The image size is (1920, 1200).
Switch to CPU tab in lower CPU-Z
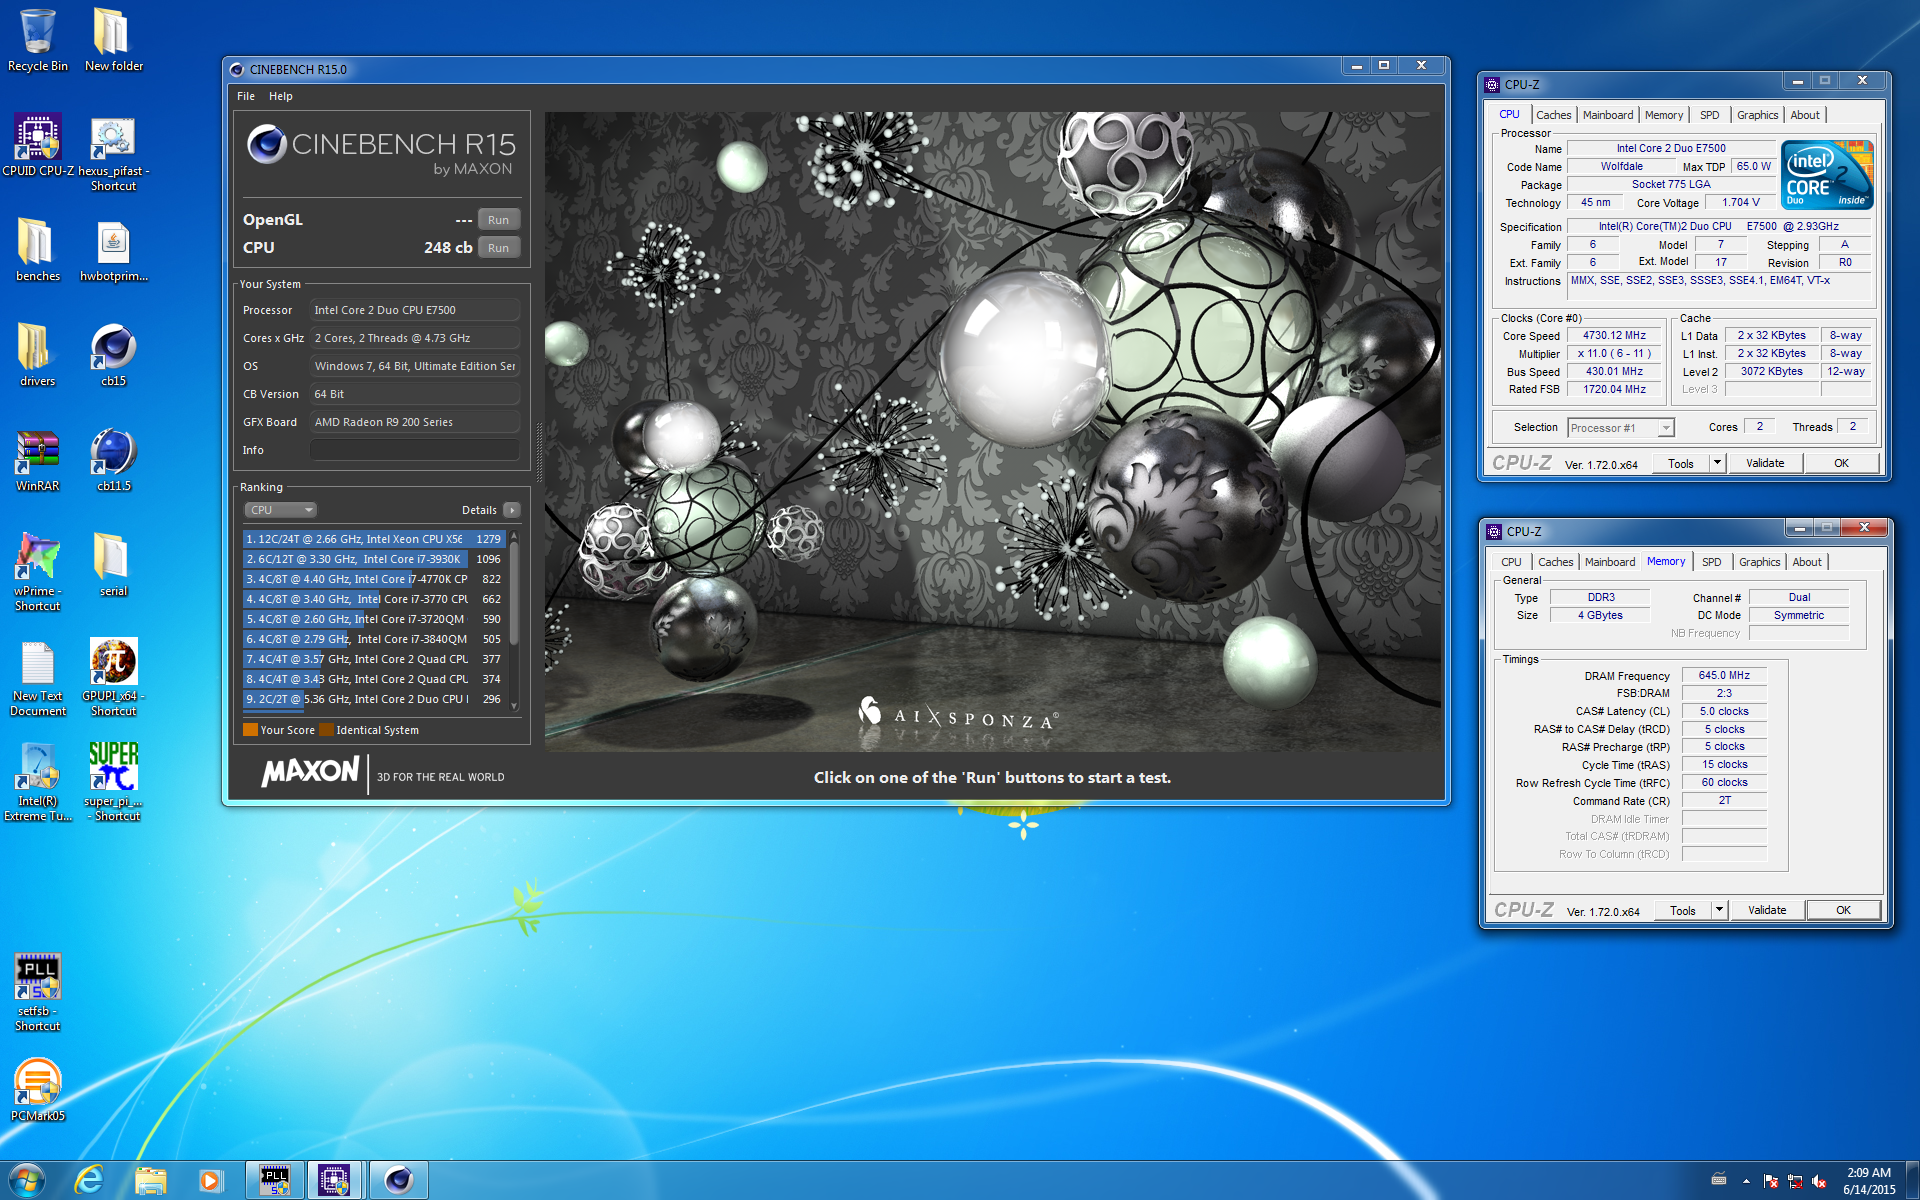tap(1511, 562)
